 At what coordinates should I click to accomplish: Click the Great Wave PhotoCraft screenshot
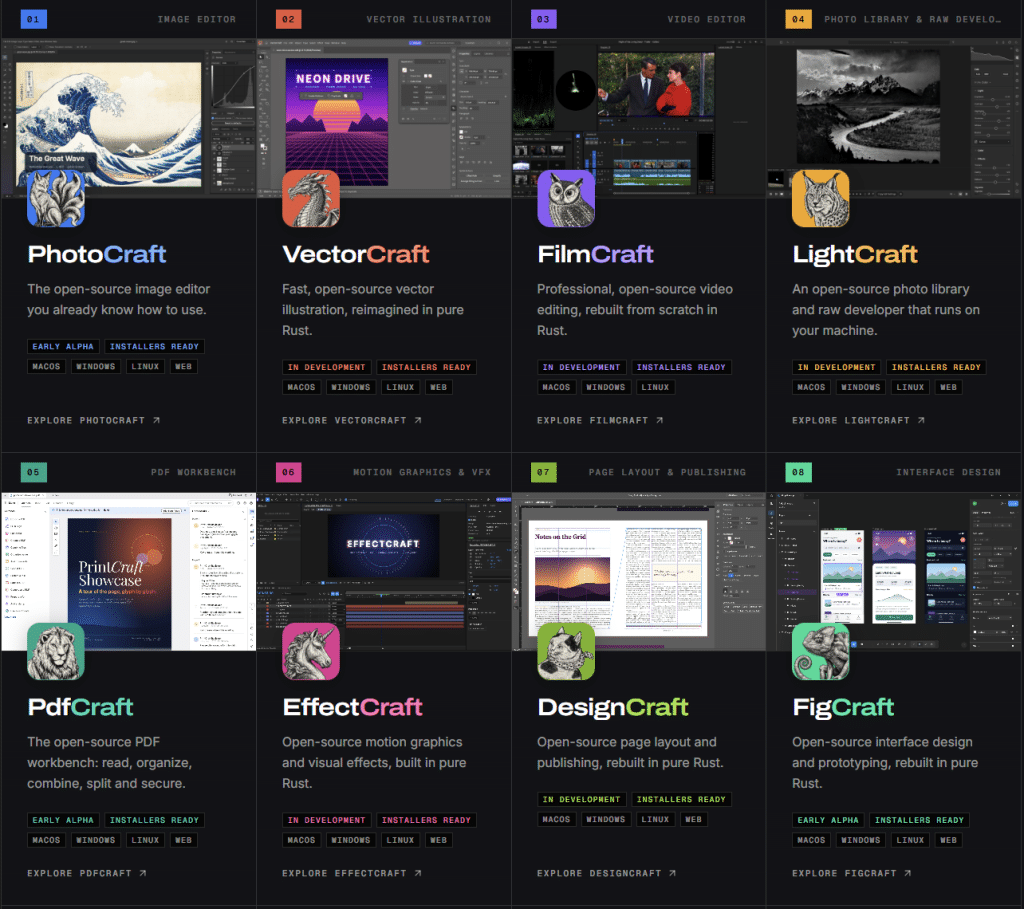tap(129, 118)
